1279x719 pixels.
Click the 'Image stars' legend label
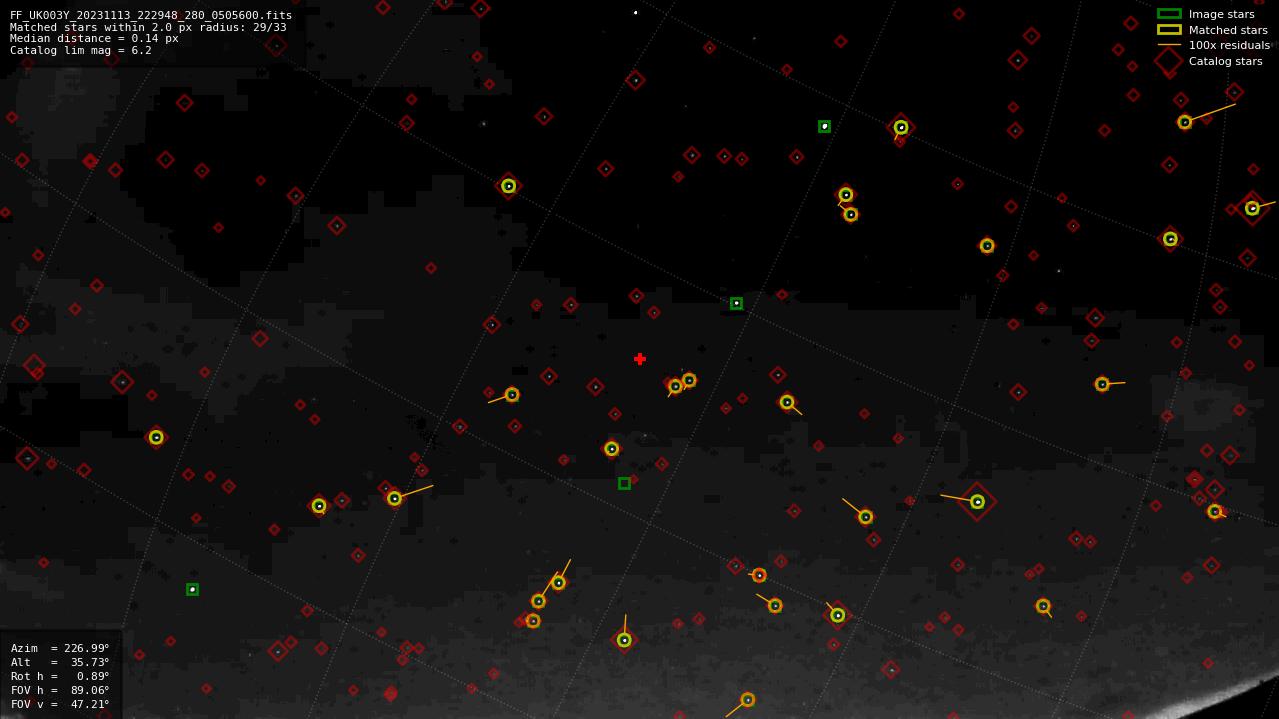point(1221,14)
